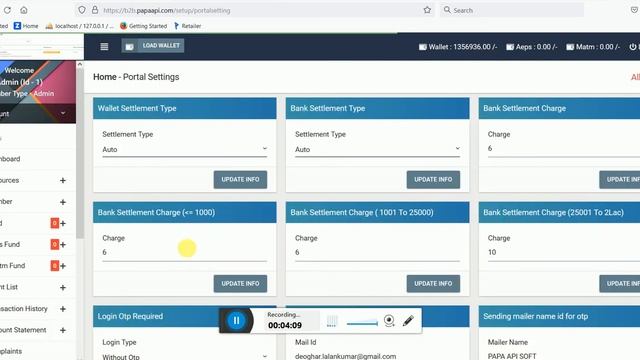Open the Home bookmark
This screenshot has height=360, width=640.
pyautogui.click(x=26, y=26)
